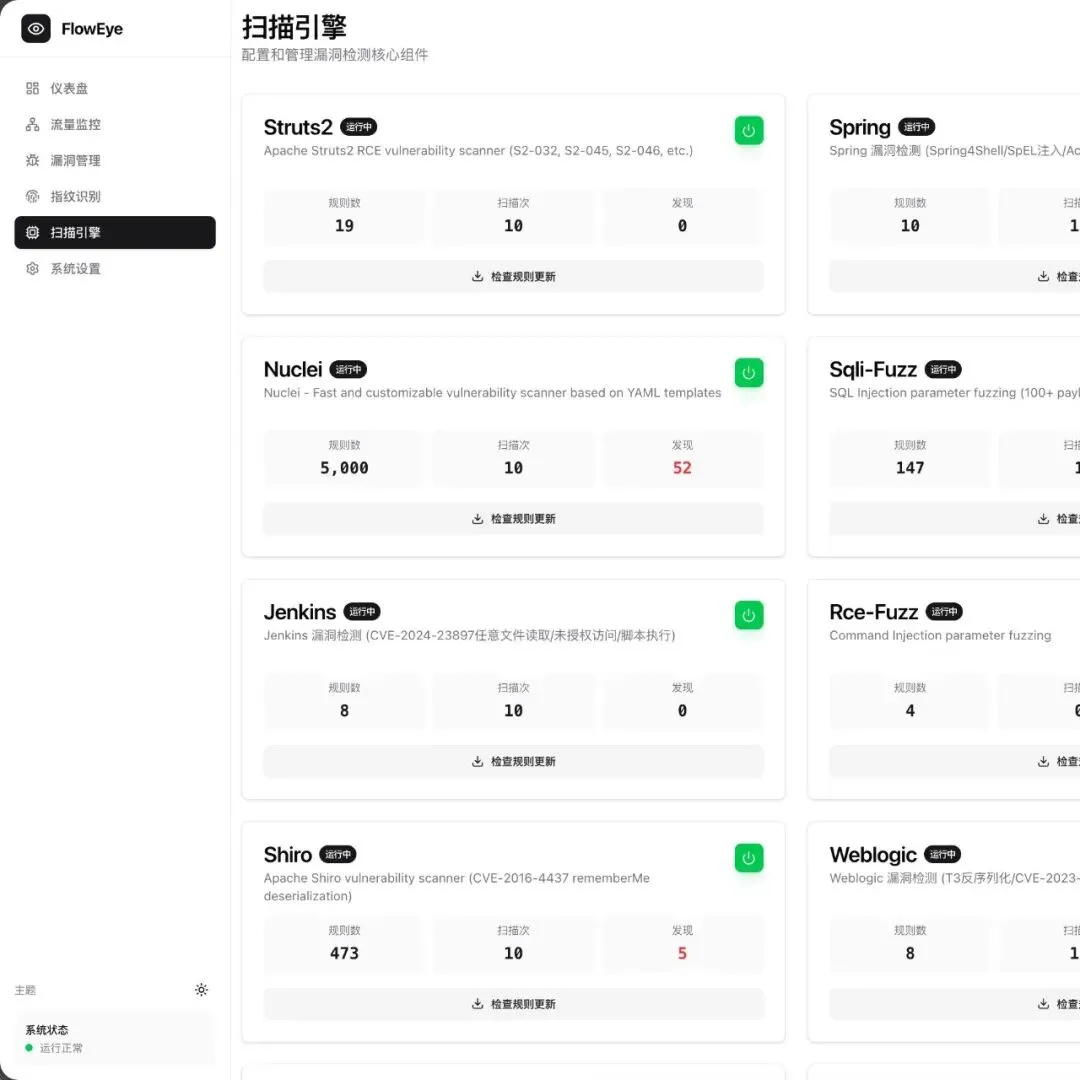Click Nuclei's red findings value 52
Image resolution: width=1080 pixels, height=1080 pixels.
pos(682,468)
